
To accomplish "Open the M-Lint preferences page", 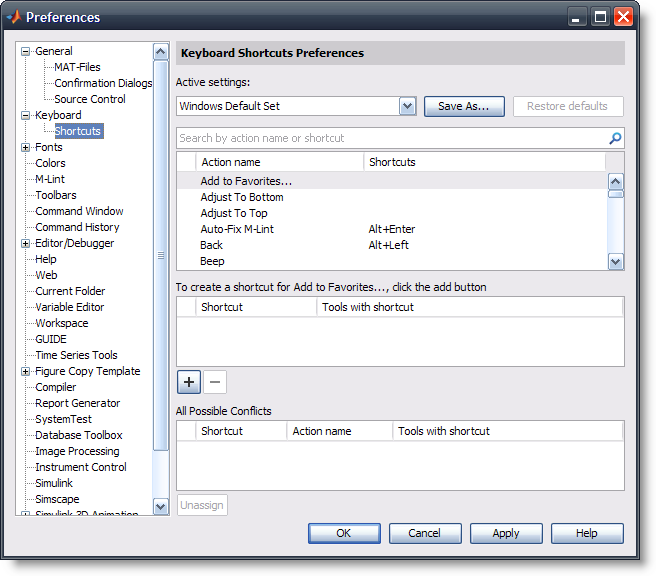I will (50, 179).
